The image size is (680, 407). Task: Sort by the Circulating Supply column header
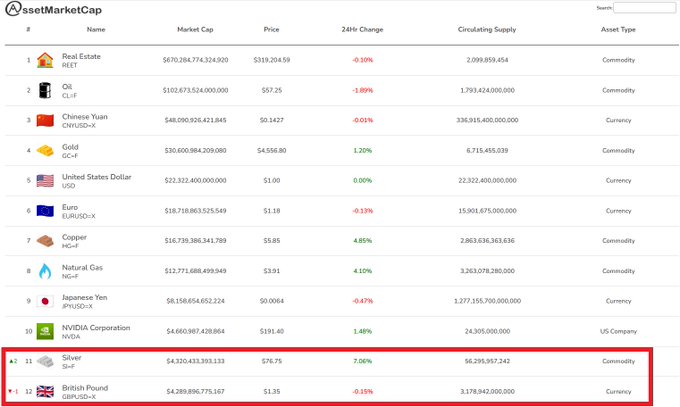click(x=487, y=30)
